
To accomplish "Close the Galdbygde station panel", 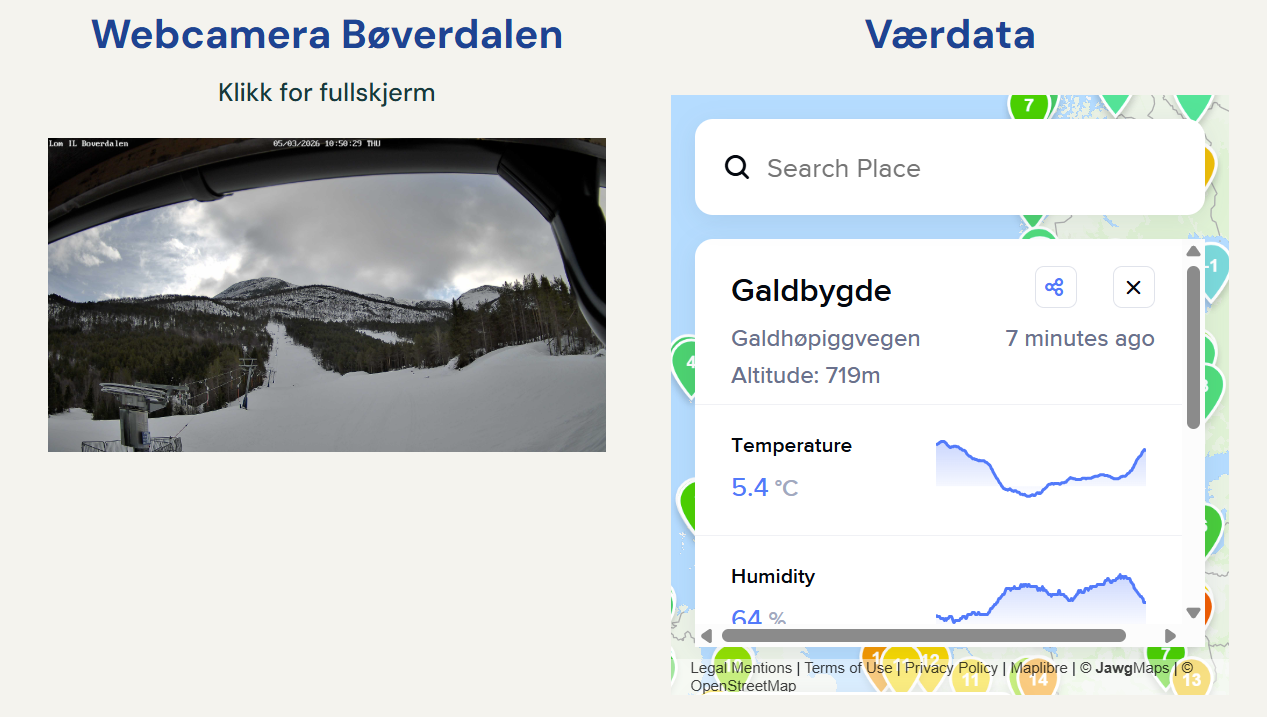I will (x=1133, y=288).
